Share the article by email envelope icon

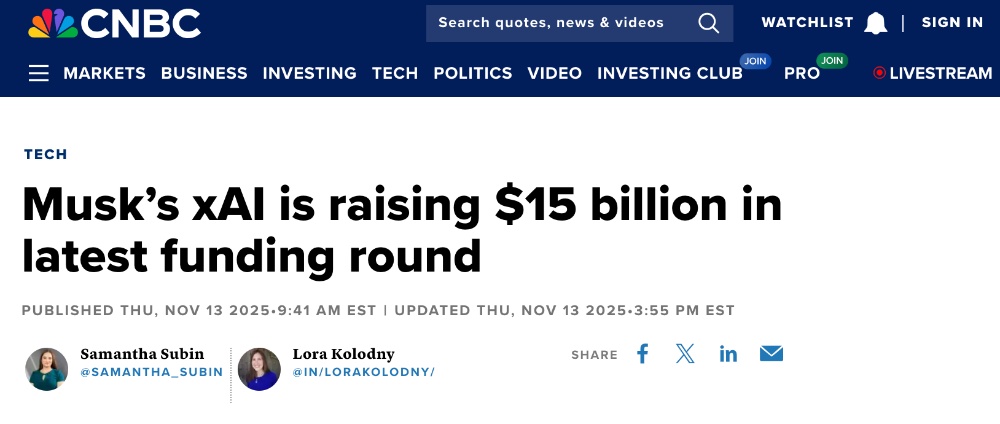click(771, 354)
